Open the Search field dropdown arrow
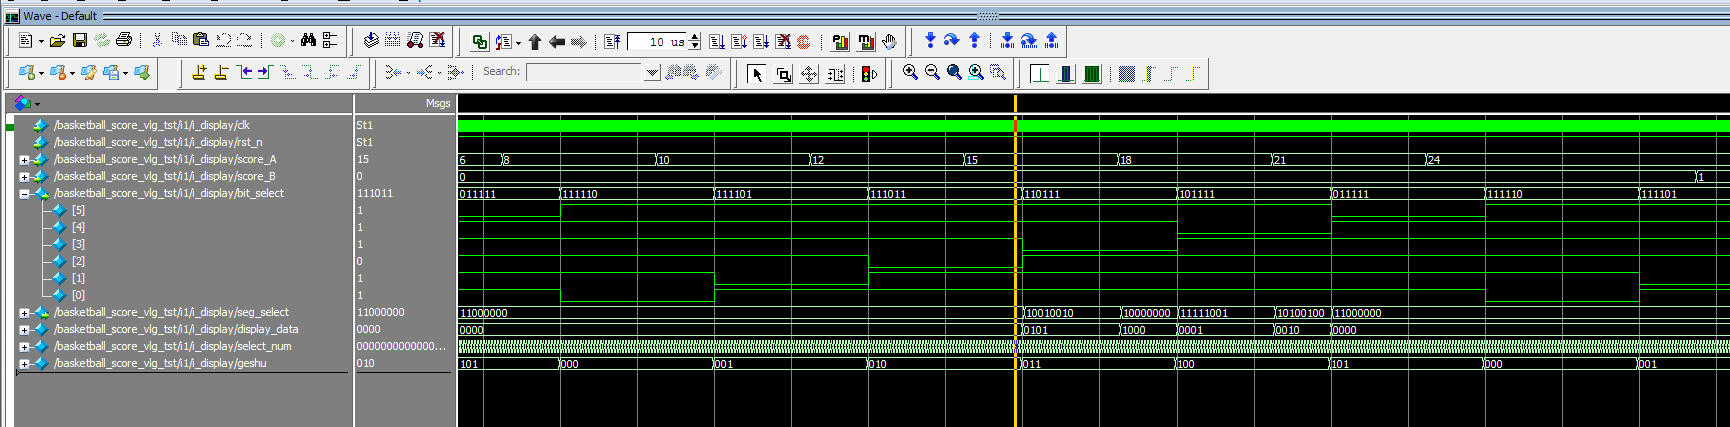This screenshot has height=427, width=1730. [x=652, y=72]
